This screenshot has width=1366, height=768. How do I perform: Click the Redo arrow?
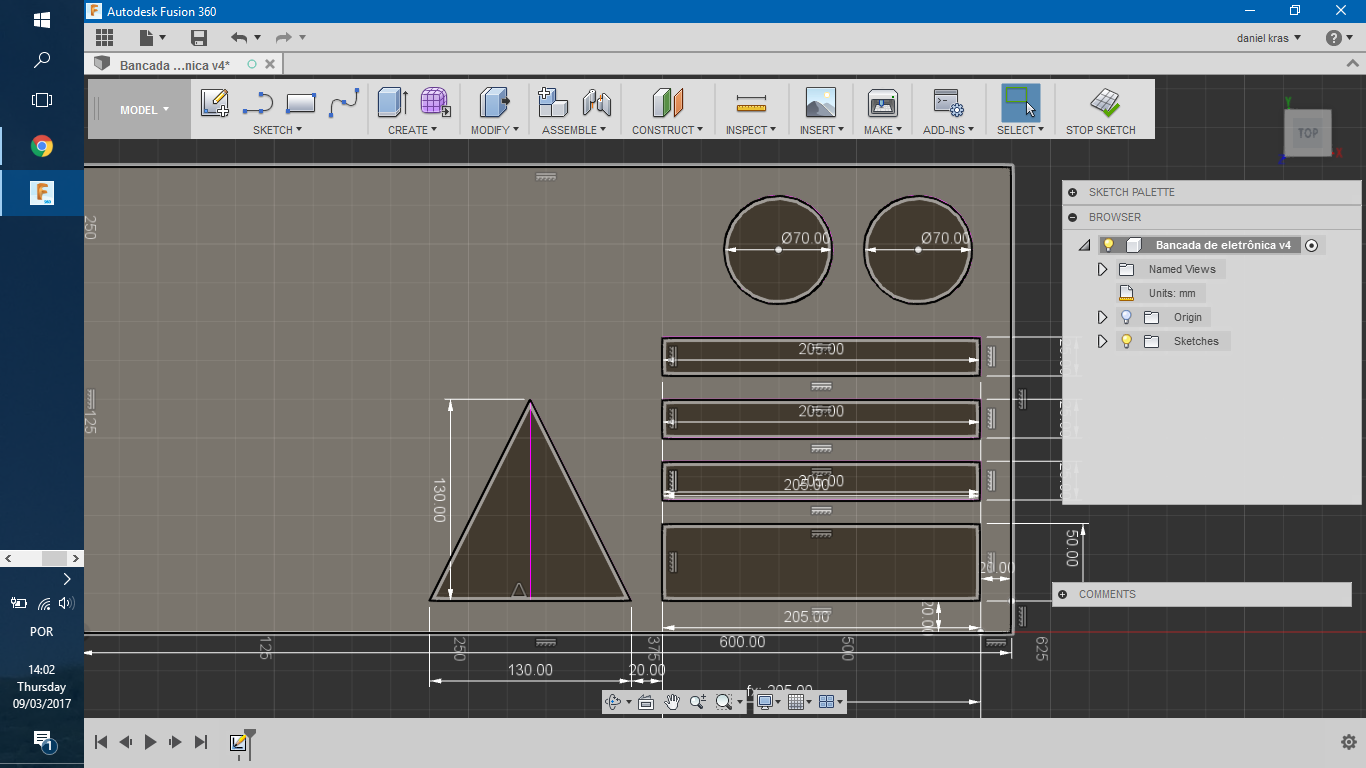point(284,38)
